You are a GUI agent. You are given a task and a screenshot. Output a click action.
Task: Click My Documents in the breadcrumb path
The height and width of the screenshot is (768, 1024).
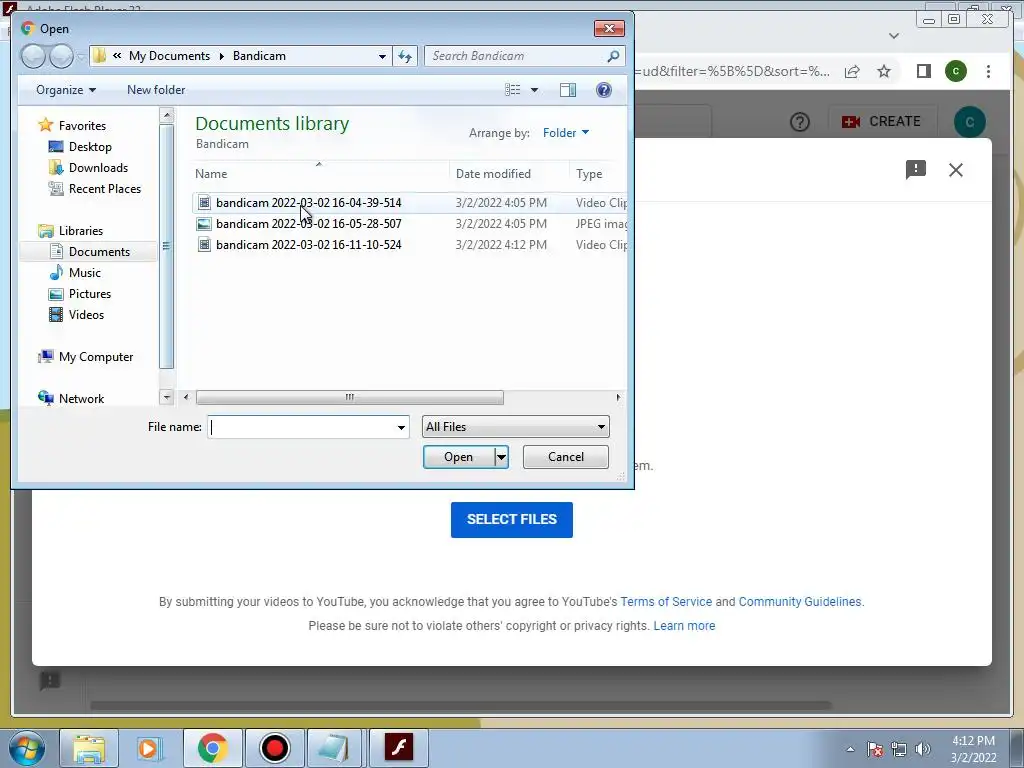point(170,56)
